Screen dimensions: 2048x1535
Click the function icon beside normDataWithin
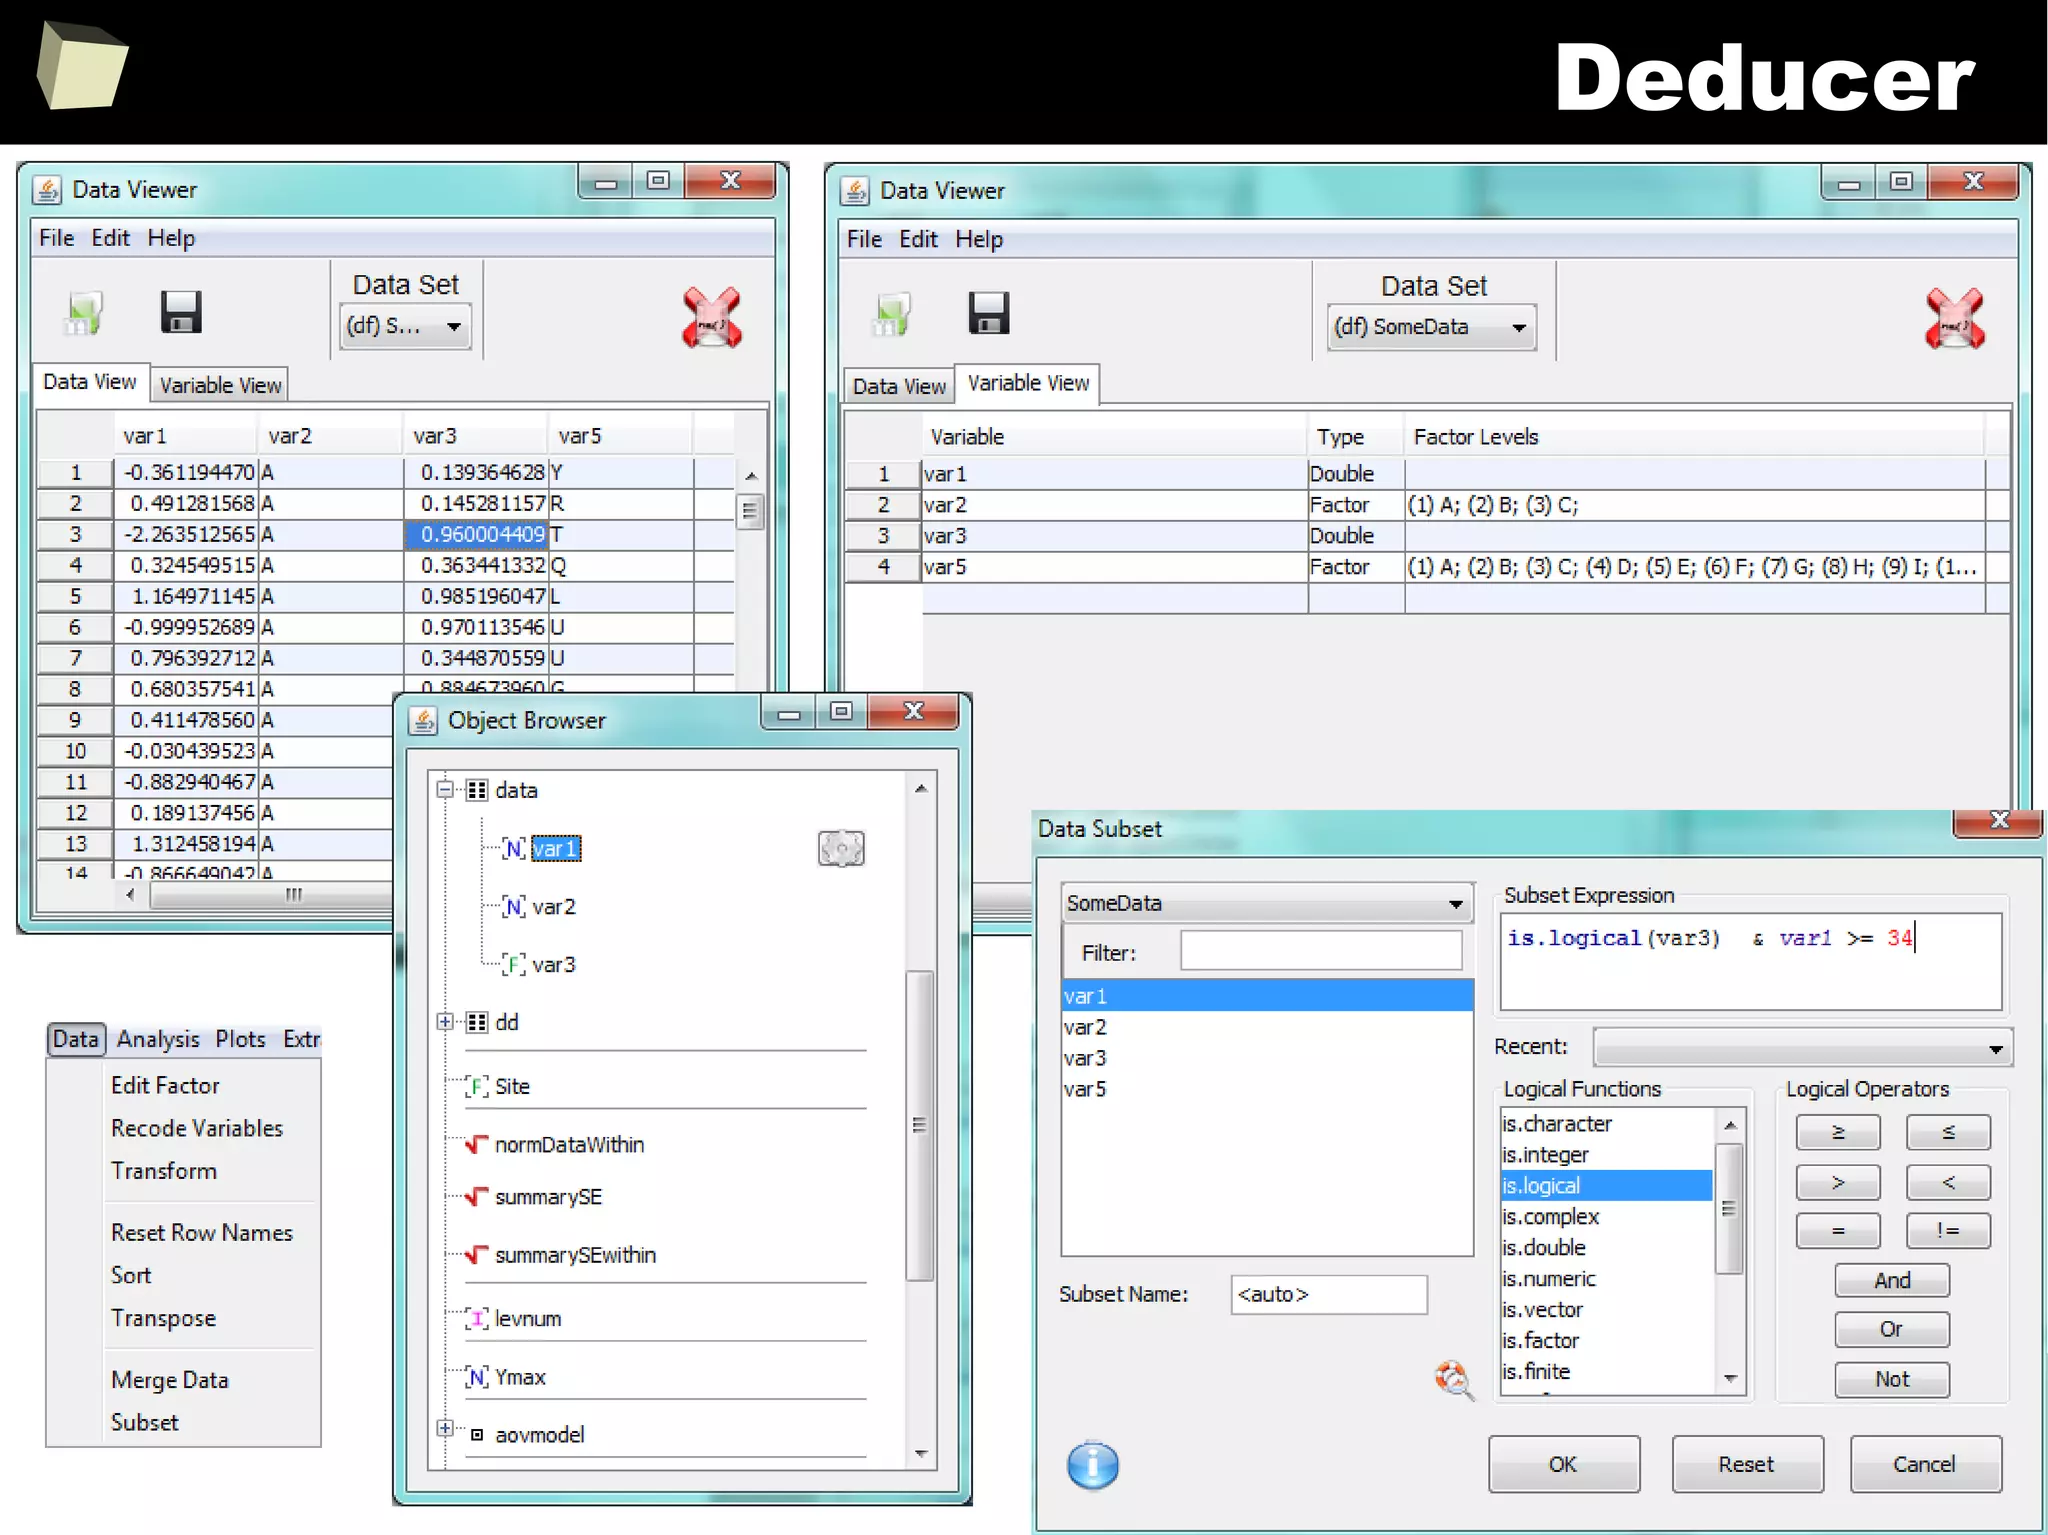pos(477,1144)
